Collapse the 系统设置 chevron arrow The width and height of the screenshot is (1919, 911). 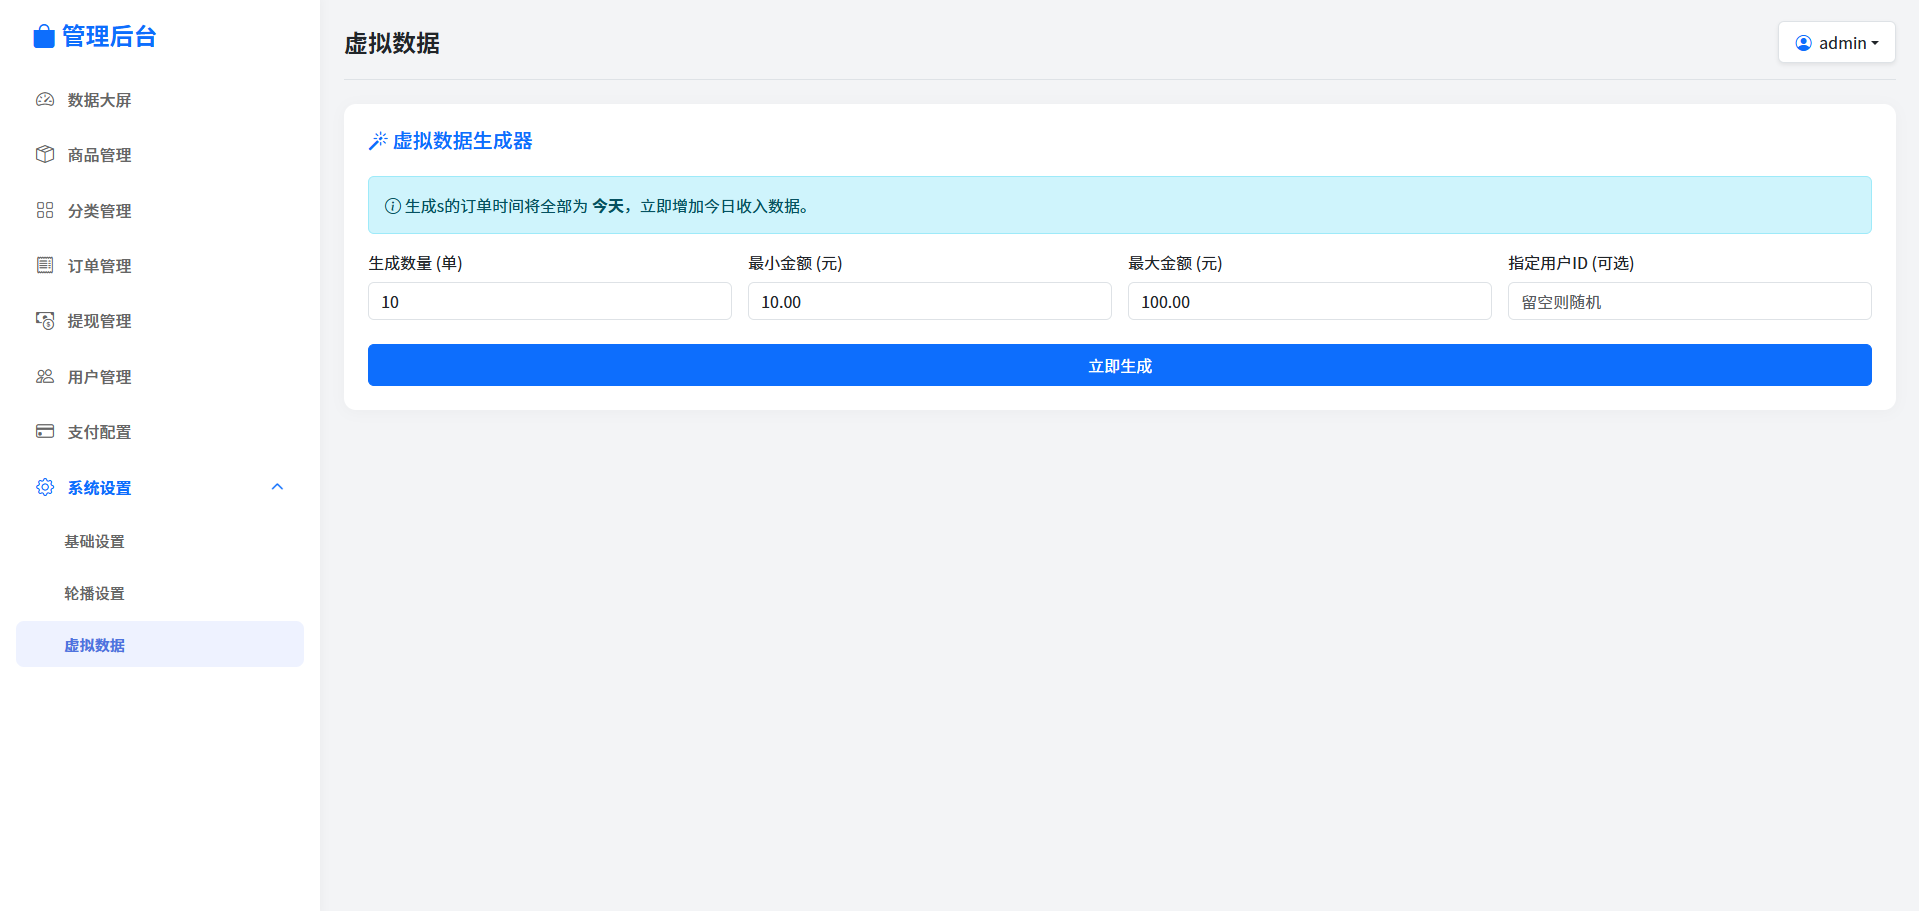click(277, 487)
